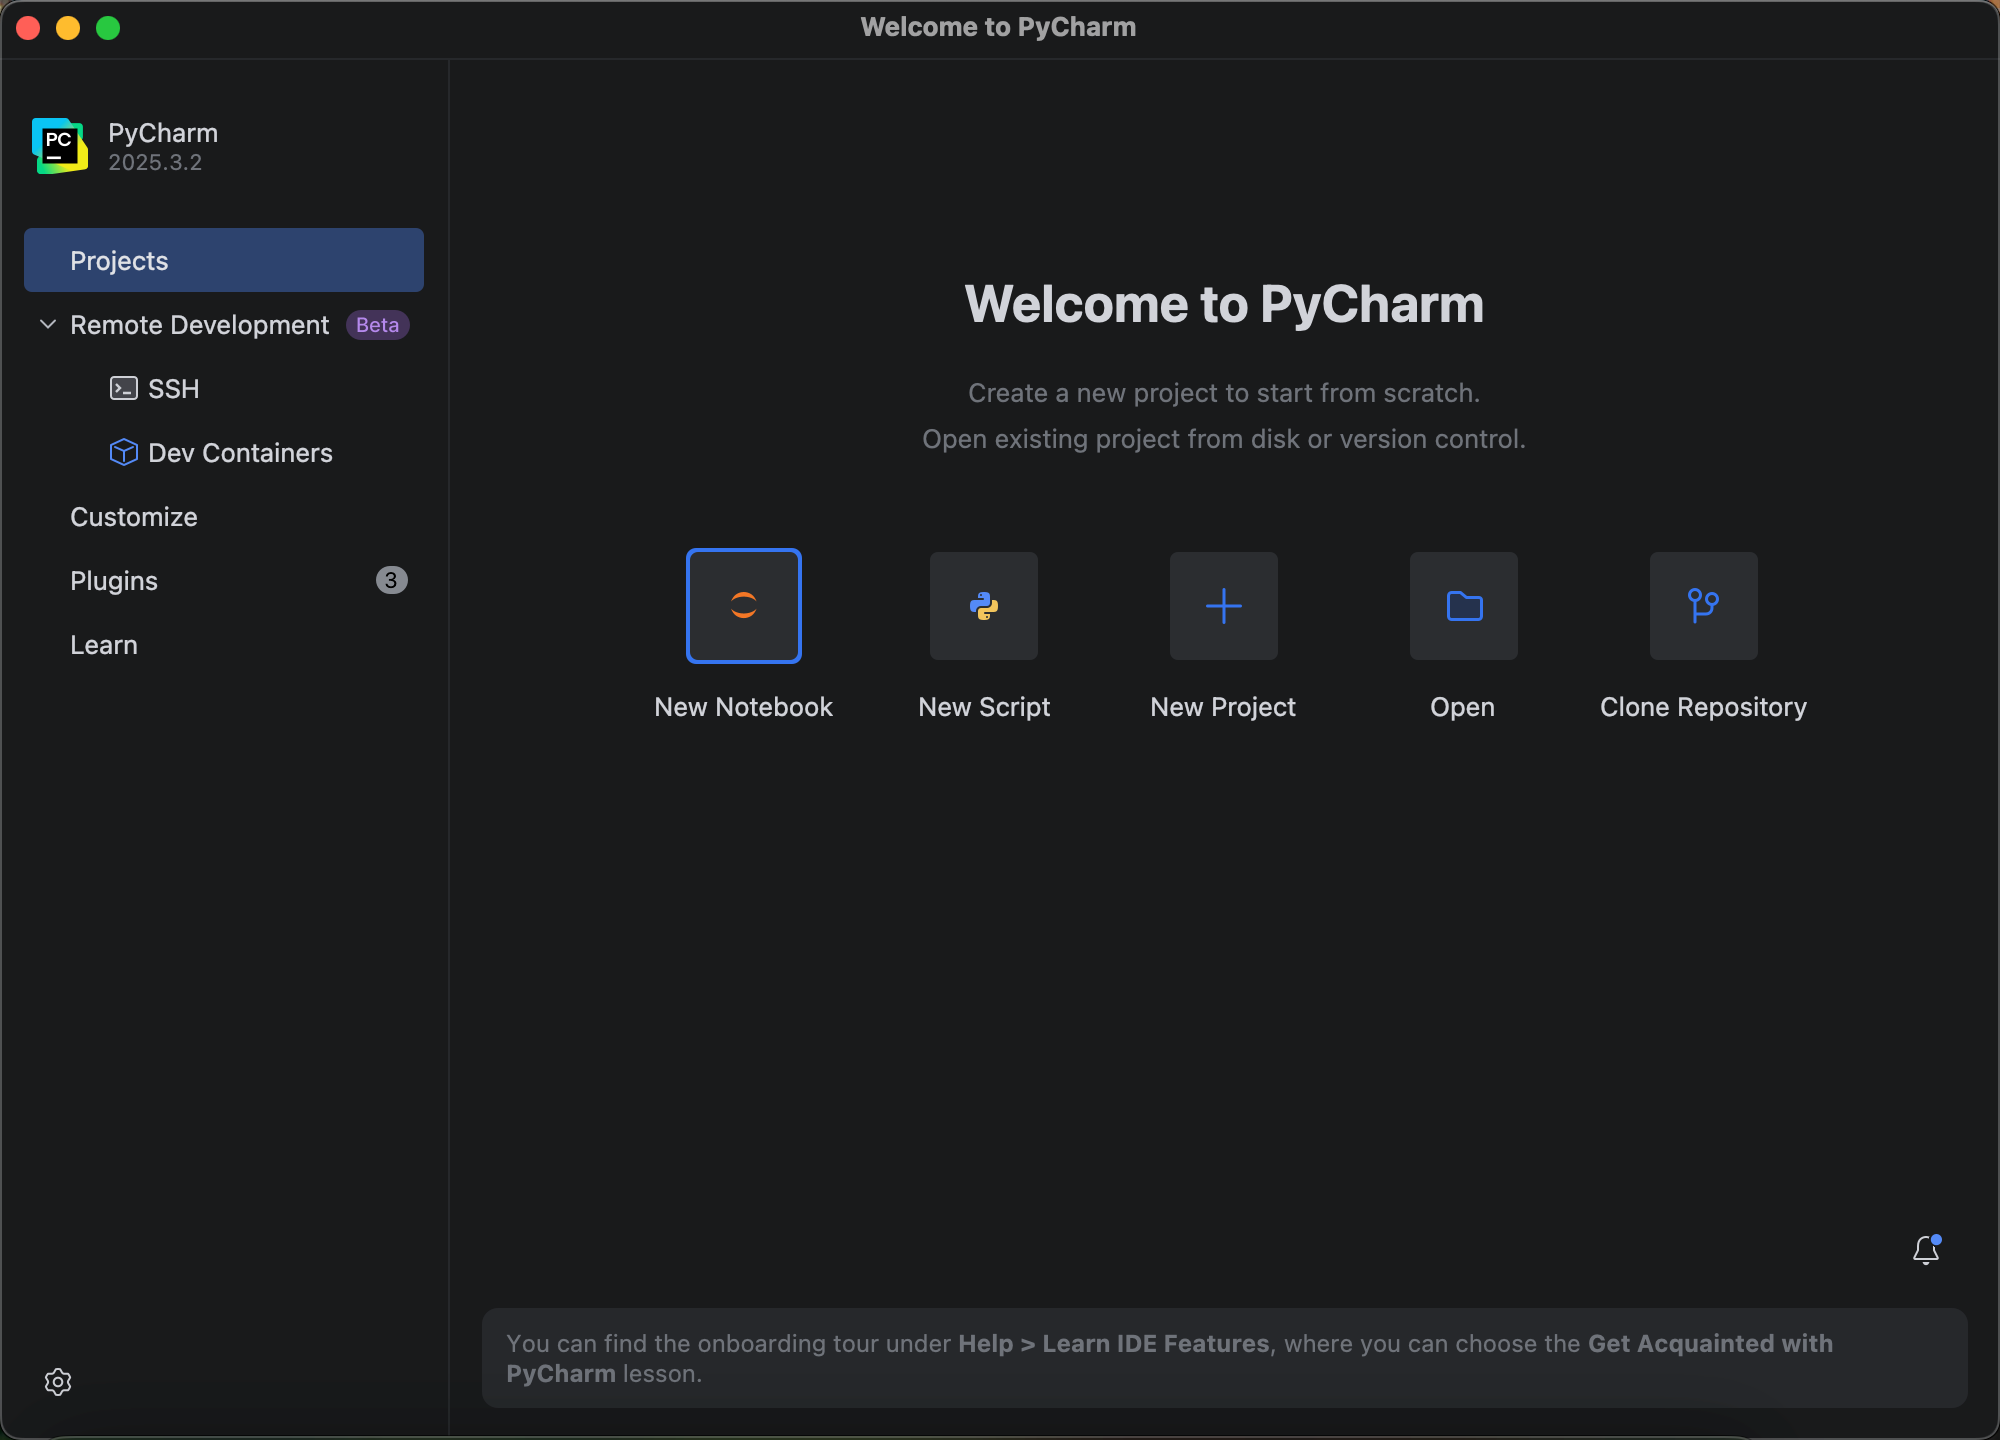This screenshot has height=1440, width=2000.
Task: Click the PyCharm logo icon
Action: [x=59, y=146]
